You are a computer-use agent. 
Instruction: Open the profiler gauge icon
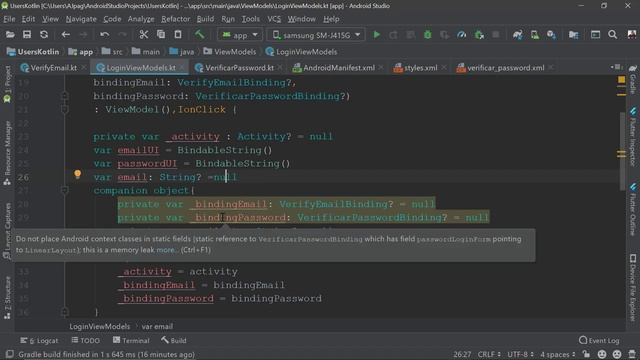[x=462, y=35]
